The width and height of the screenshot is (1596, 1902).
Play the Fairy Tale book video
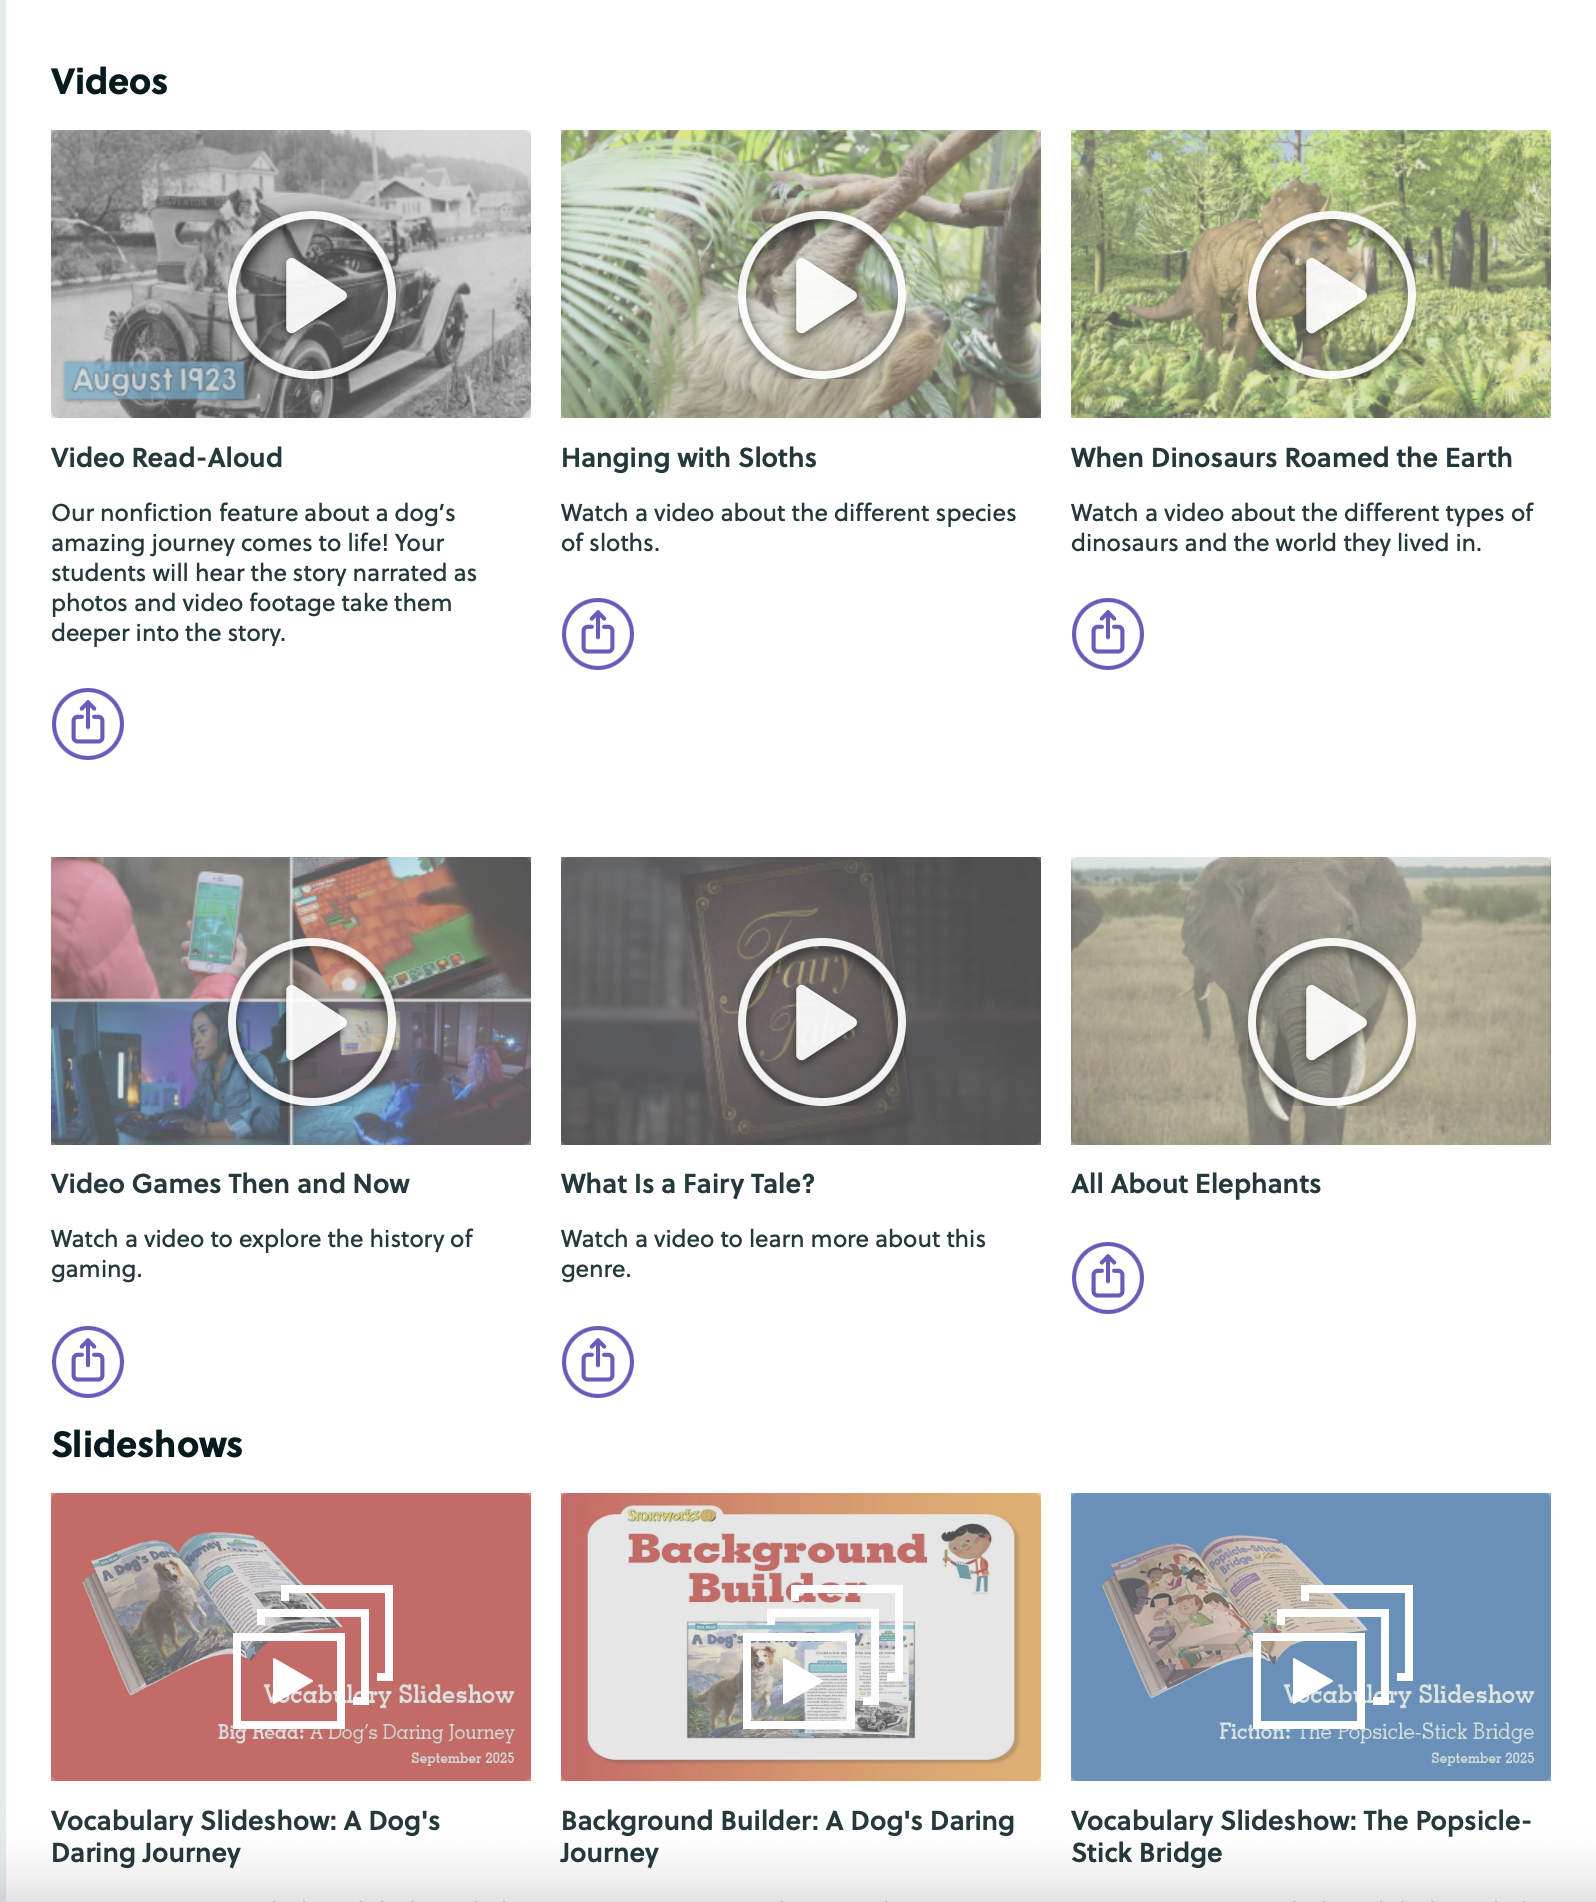(x=822, y=1022)
